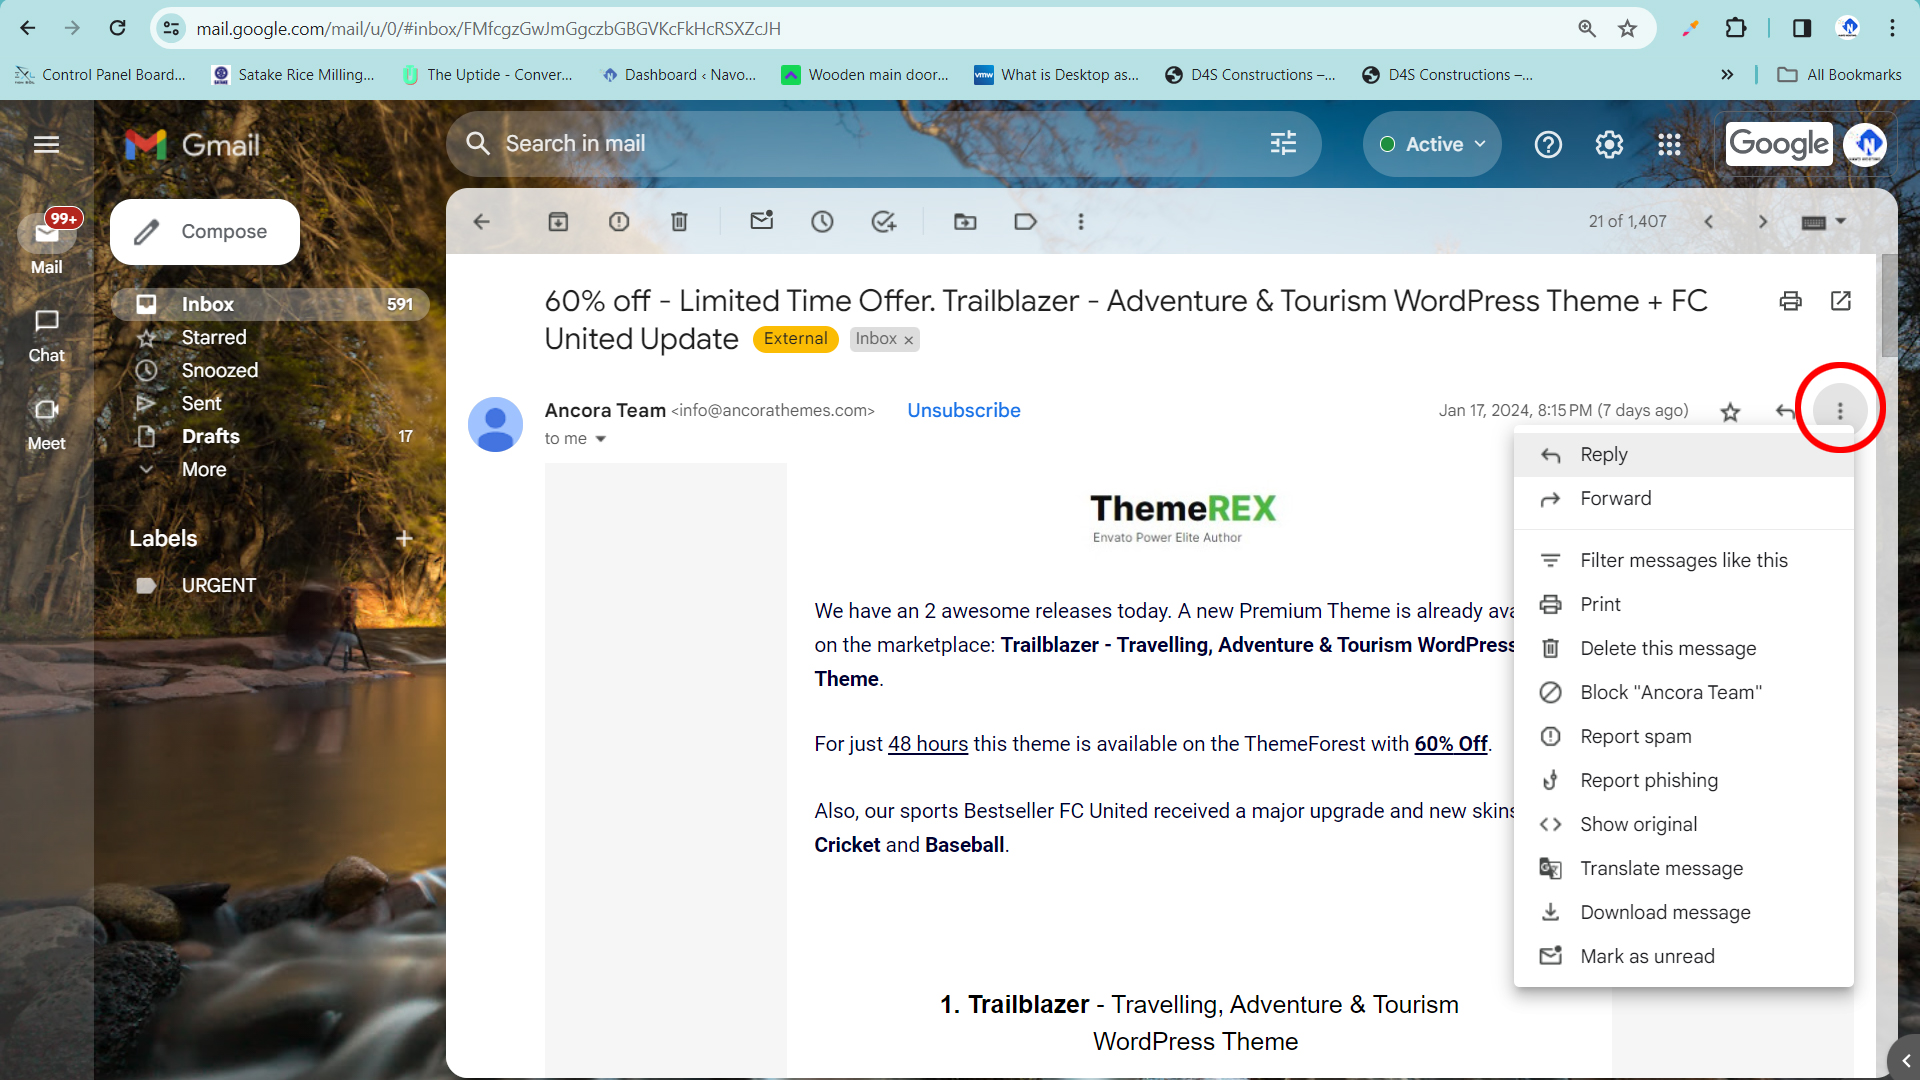Click the Add to Tasks icon
Viewport: 1920px width, 1080px height.
883,222
